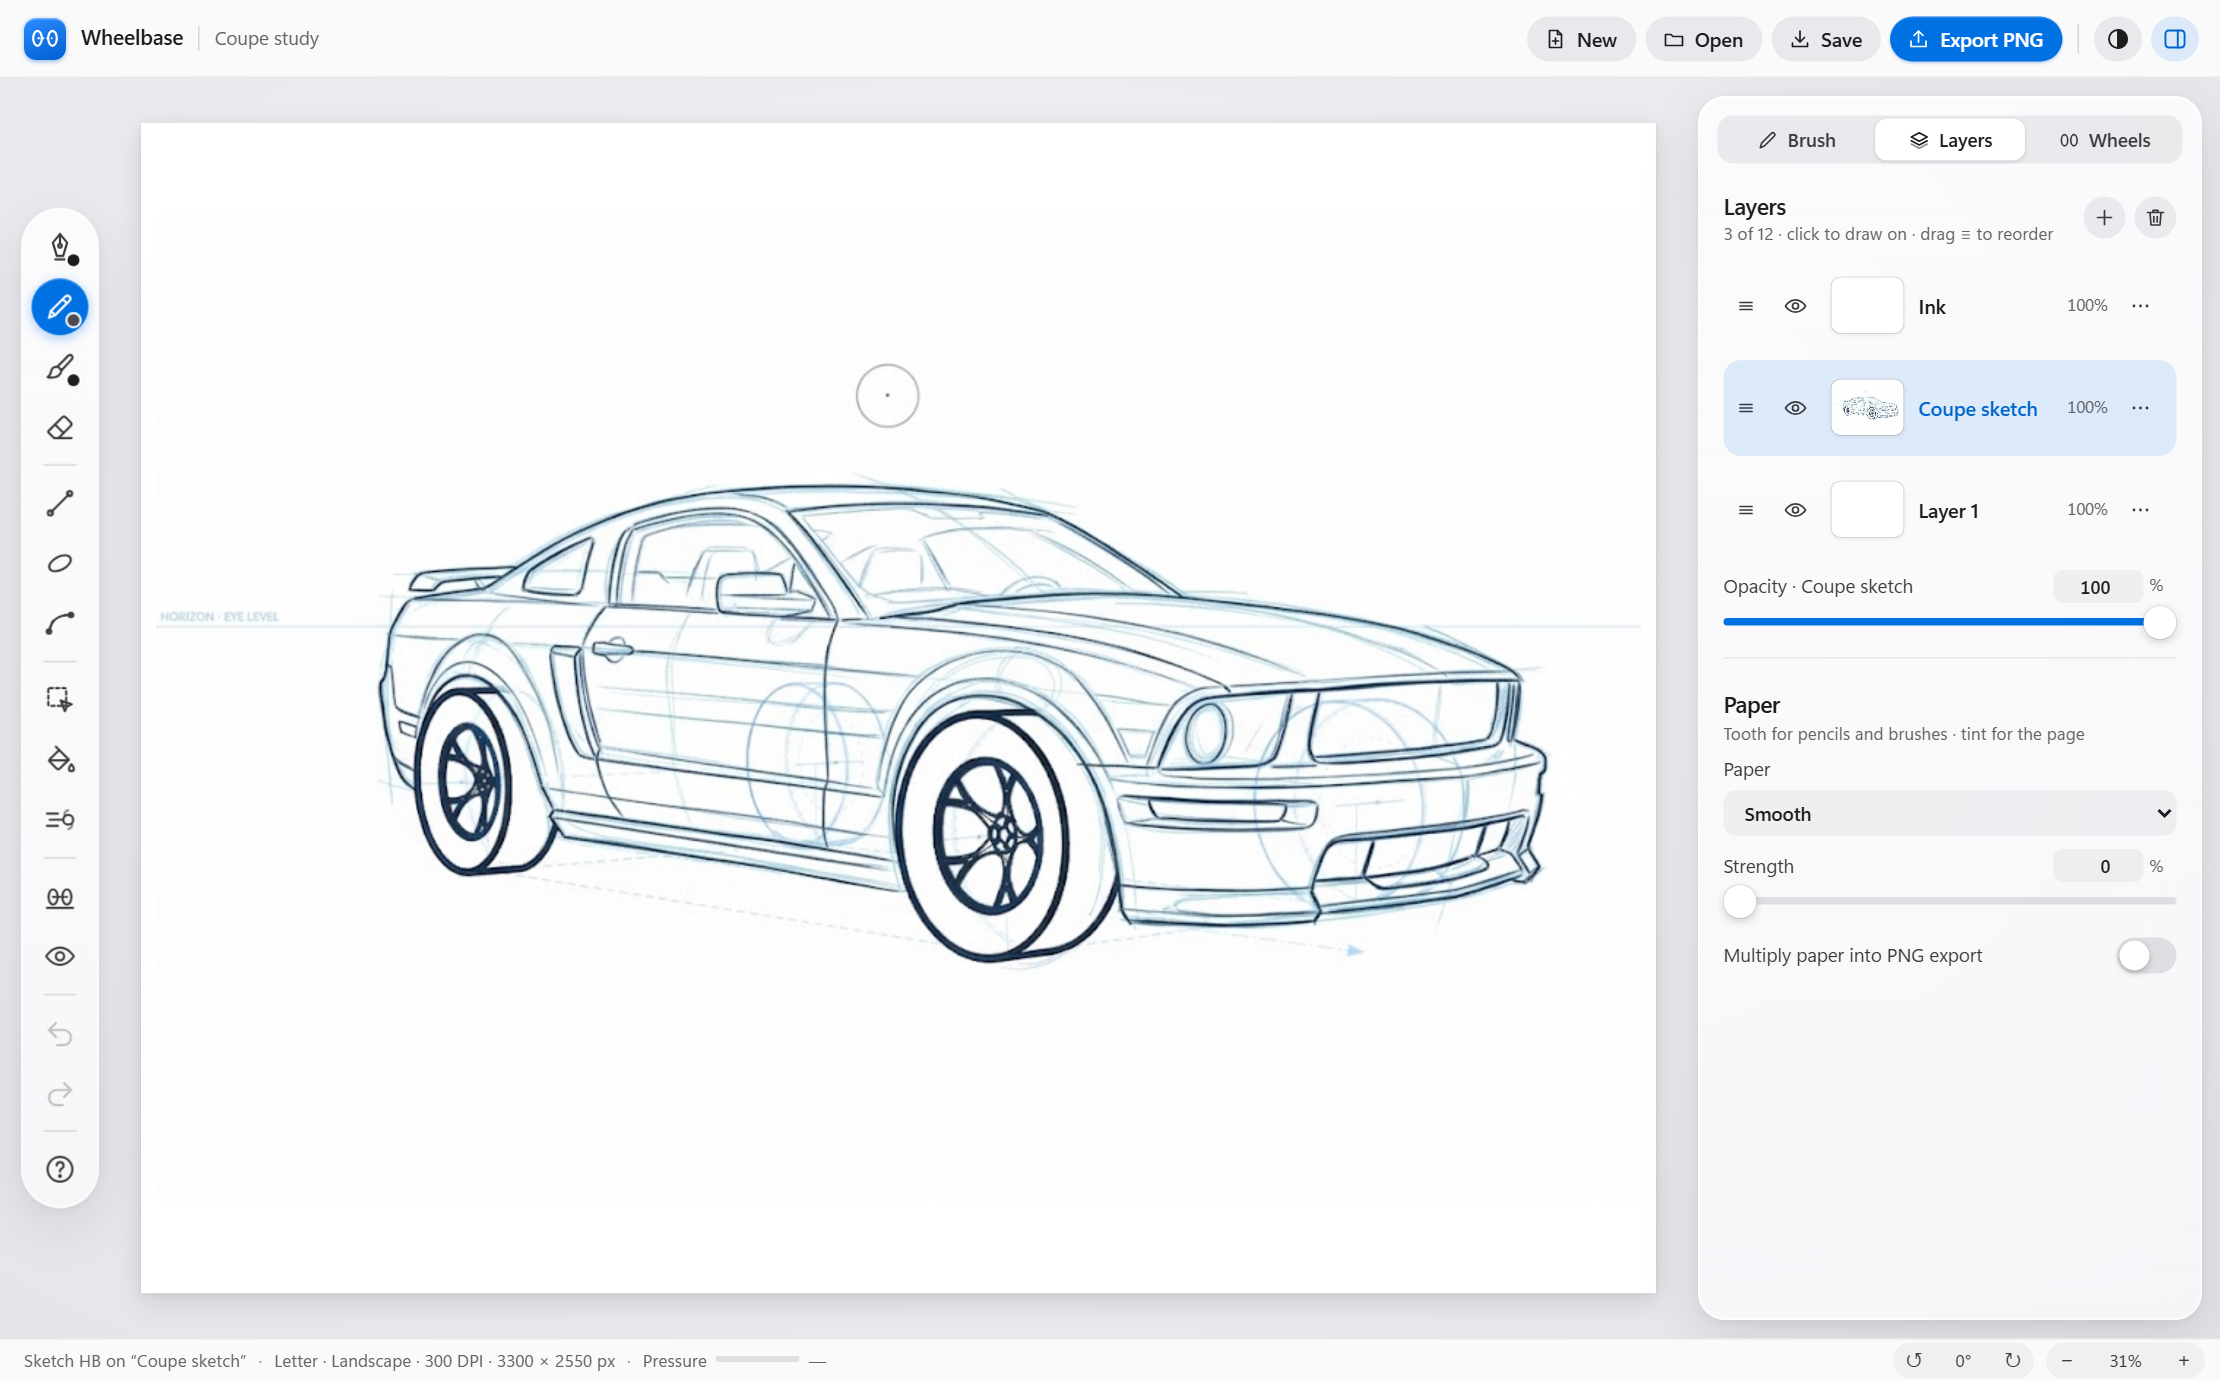The width and height of the screenshot is (2220, 1380).
Task: Click the opacity value field showing 100
Action: [x=2097, y=587]
